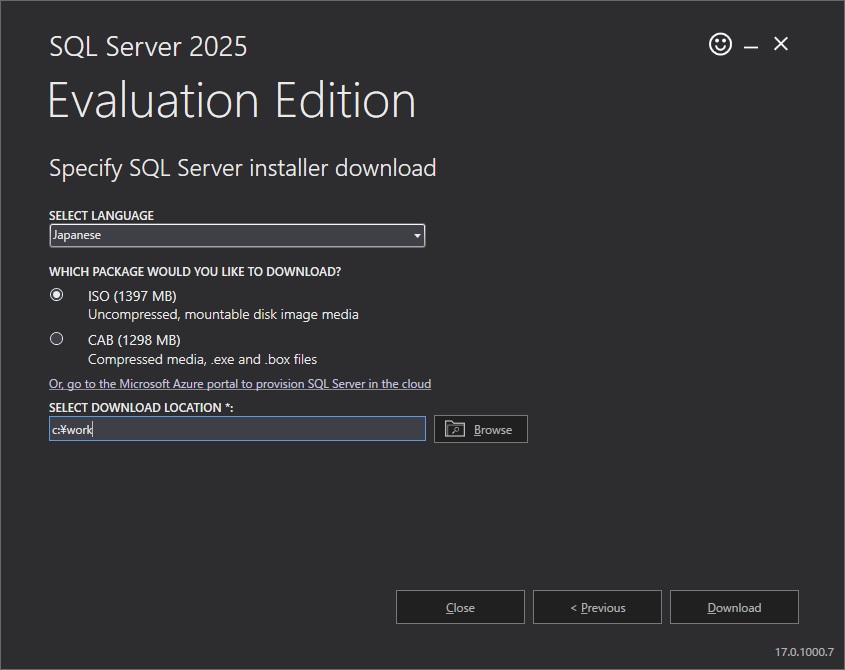Close the SQL Server installer with X

tap(780, 44)
